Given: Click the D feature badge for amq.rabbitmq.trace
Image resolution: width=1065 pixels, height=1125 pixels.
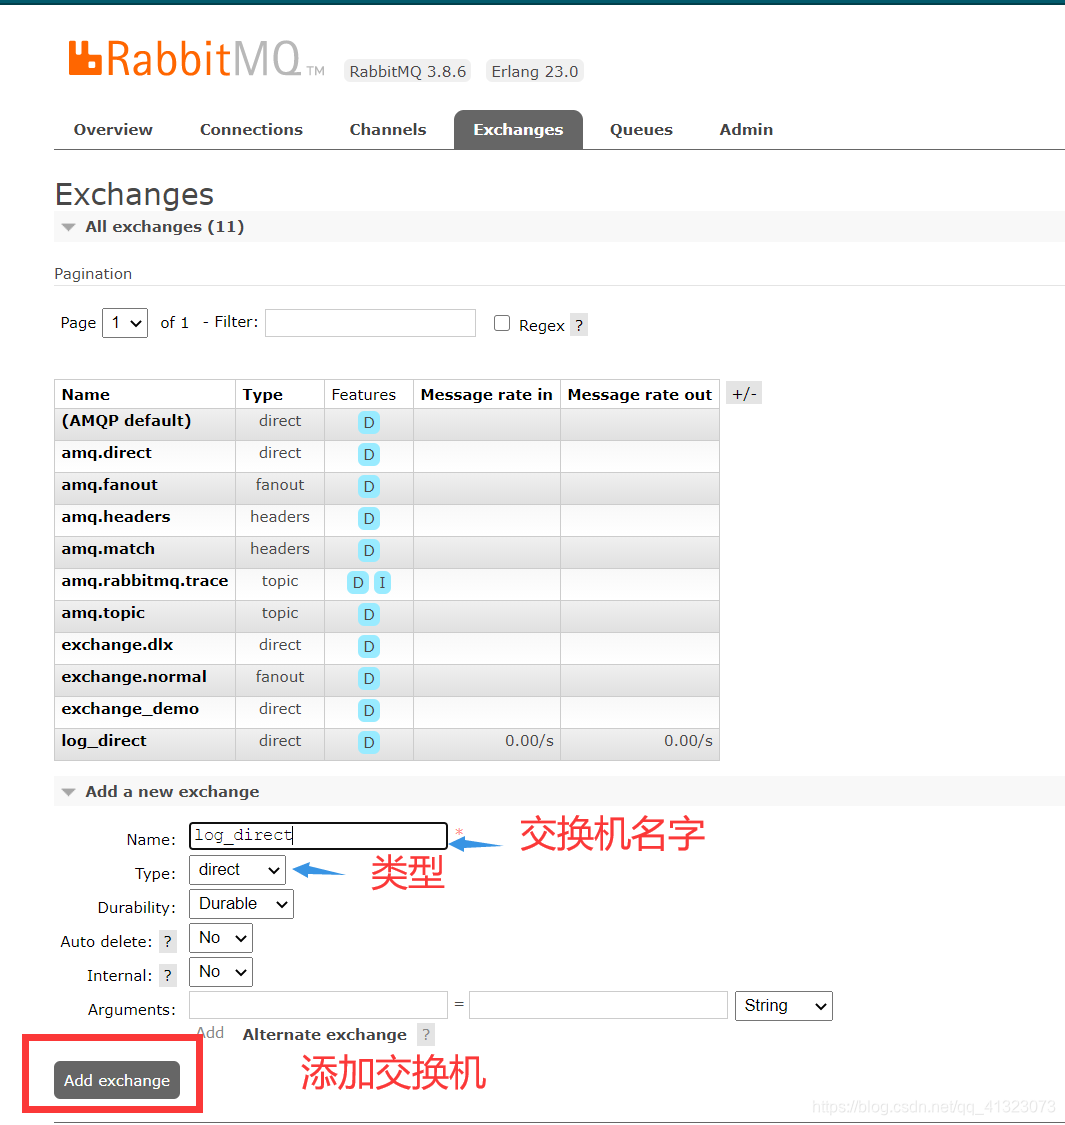Looking at the screenshot, I should (x=358, y=583).
